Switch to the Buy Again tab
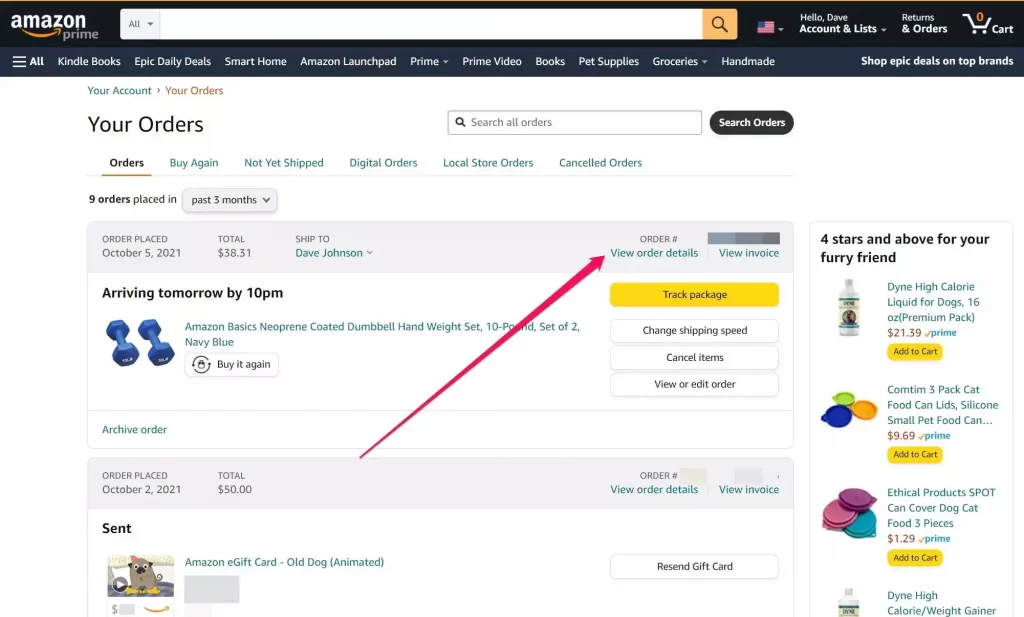Image resolution: width=1024 pixels, height=617 pixels. (194, 163)
